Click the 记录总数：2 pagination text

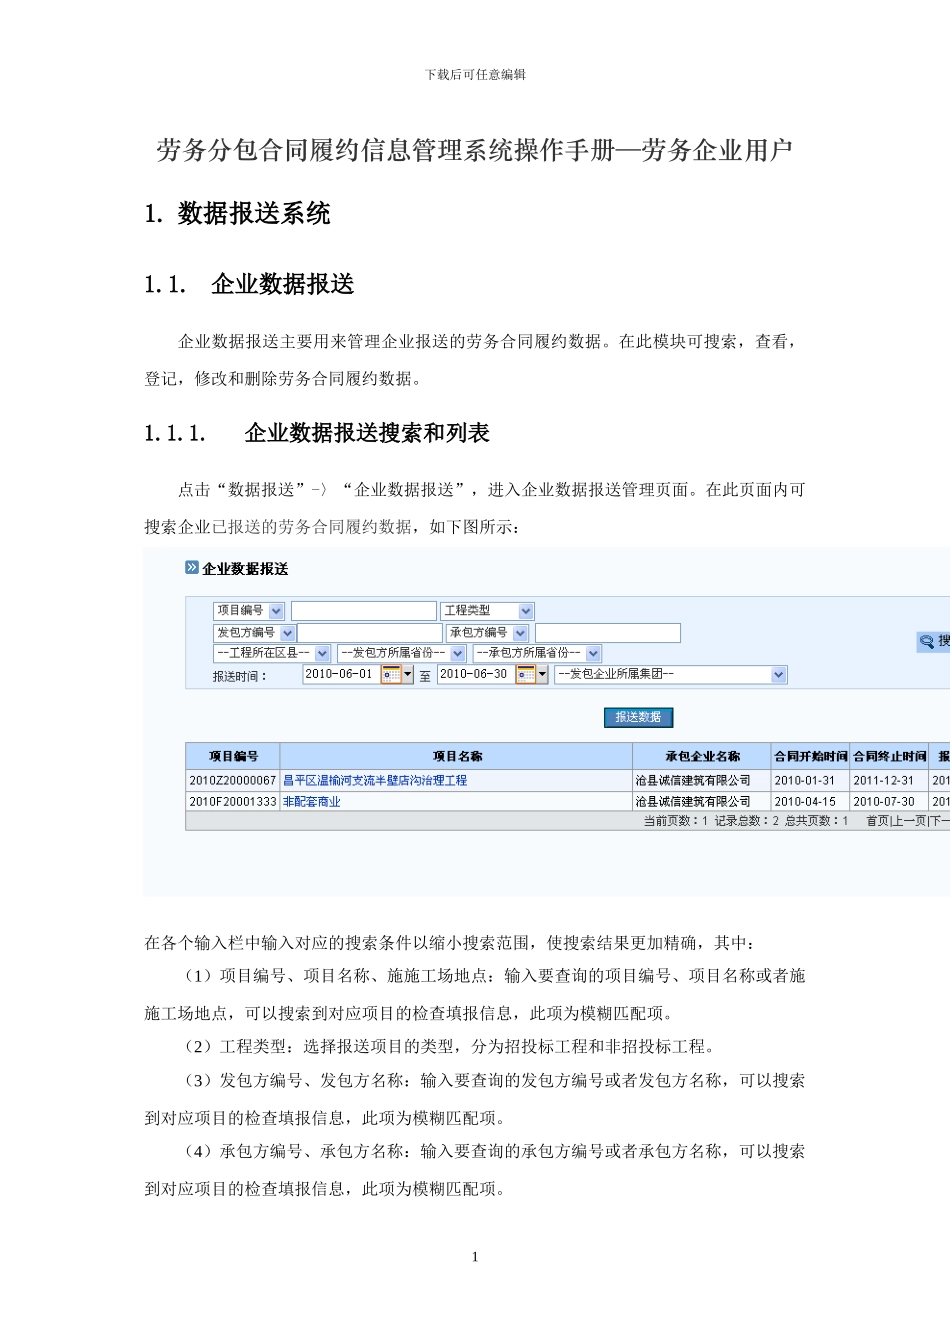[746, 821]
